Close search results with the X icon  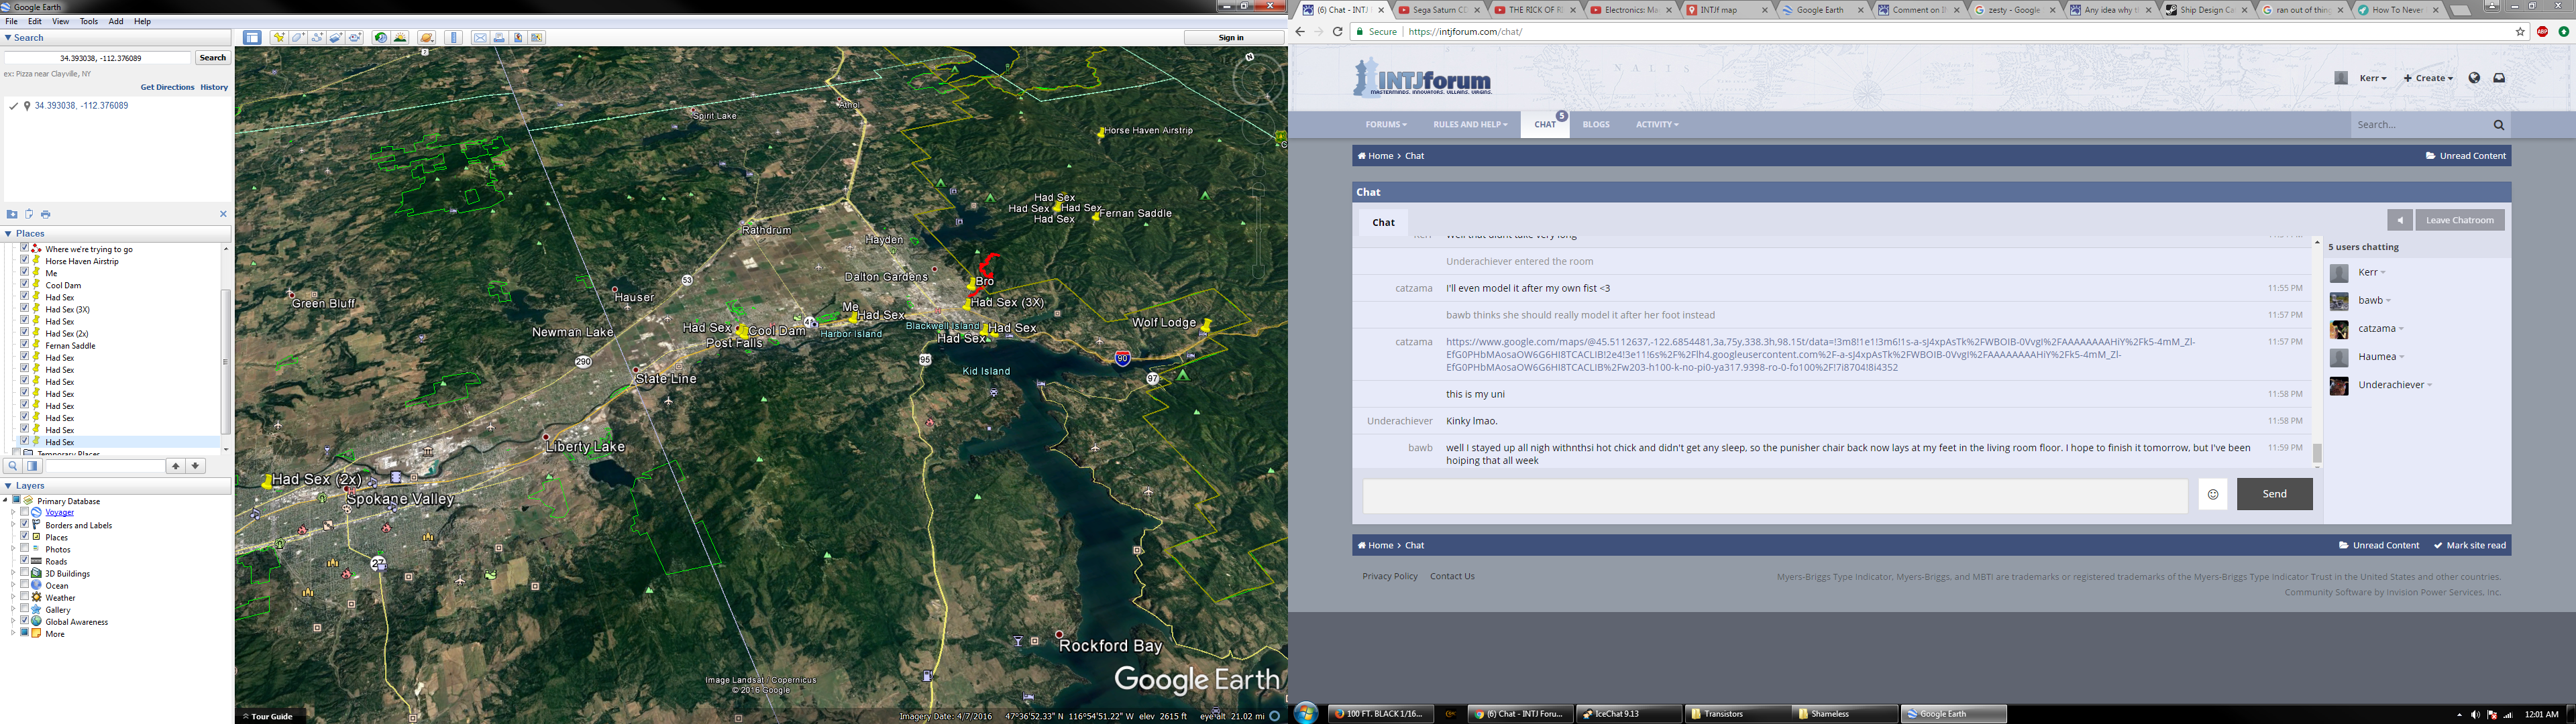[x=223, y=214]
